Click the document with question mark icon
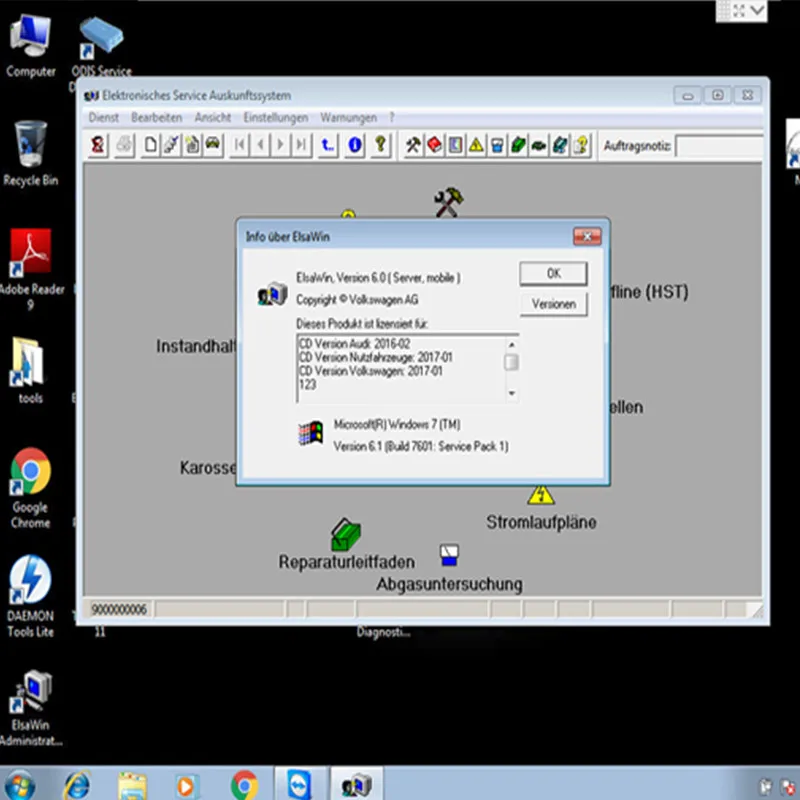This screenshot has width=800, height=800. coord(581,145)
